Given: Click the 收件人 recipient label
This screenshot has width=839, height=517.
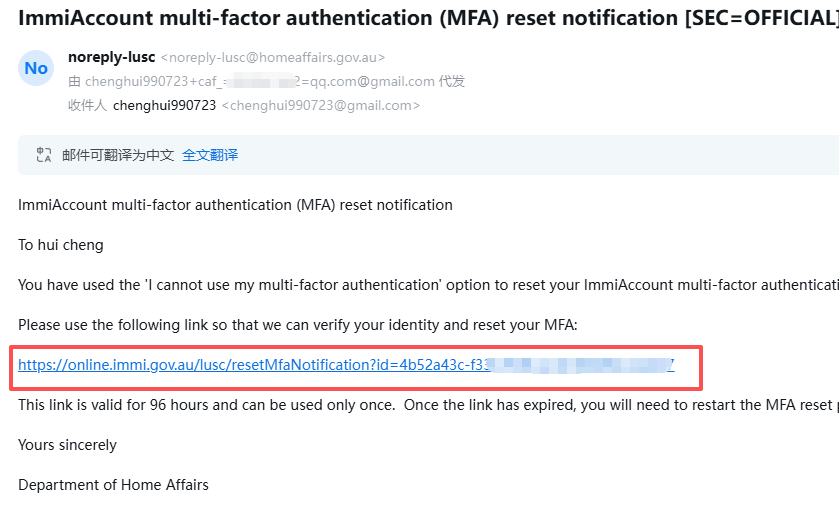Looking at the screenshot, I should coord(87,105).
